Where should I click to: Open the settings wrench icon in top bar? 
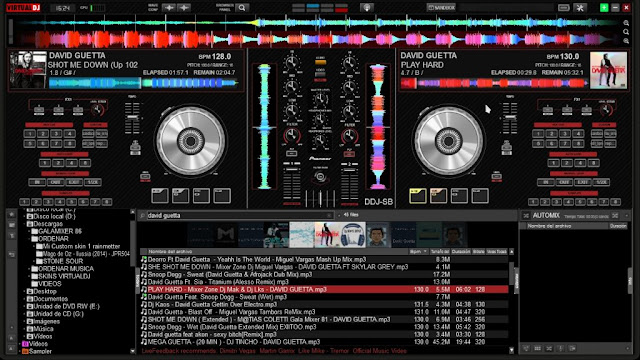coord(580,8)
